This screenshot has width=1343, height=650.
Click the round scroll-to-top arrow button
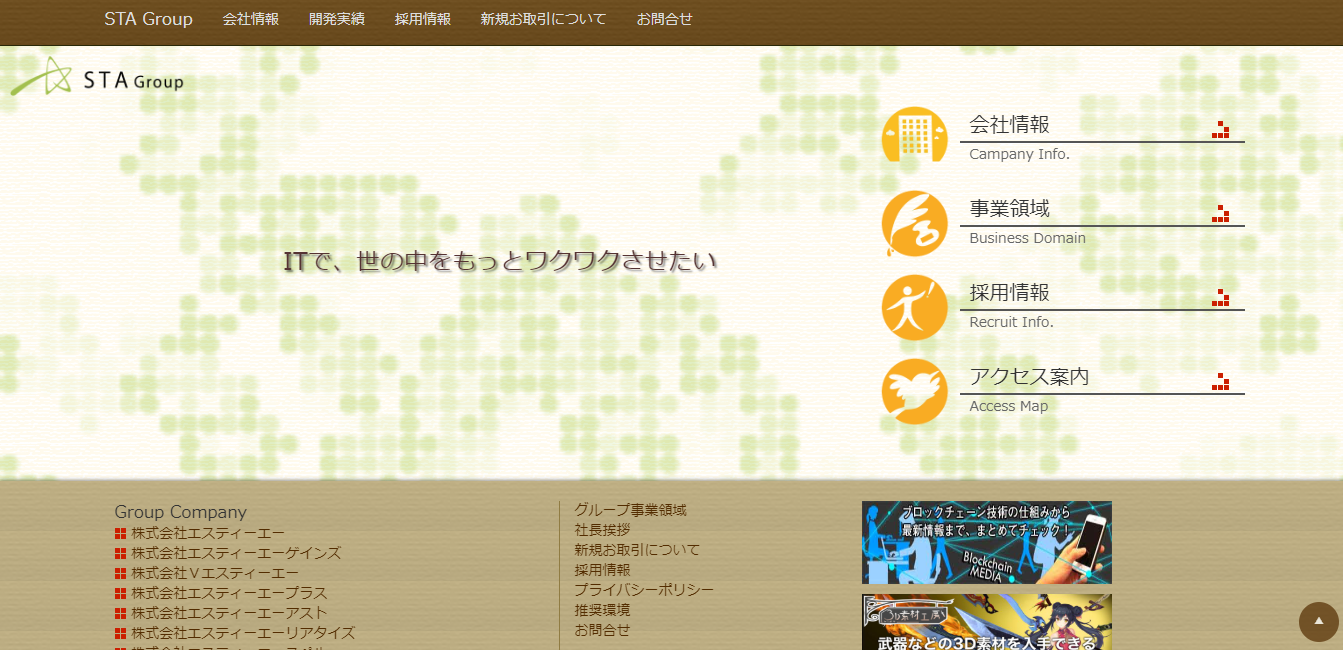(x=1318, y=621)
